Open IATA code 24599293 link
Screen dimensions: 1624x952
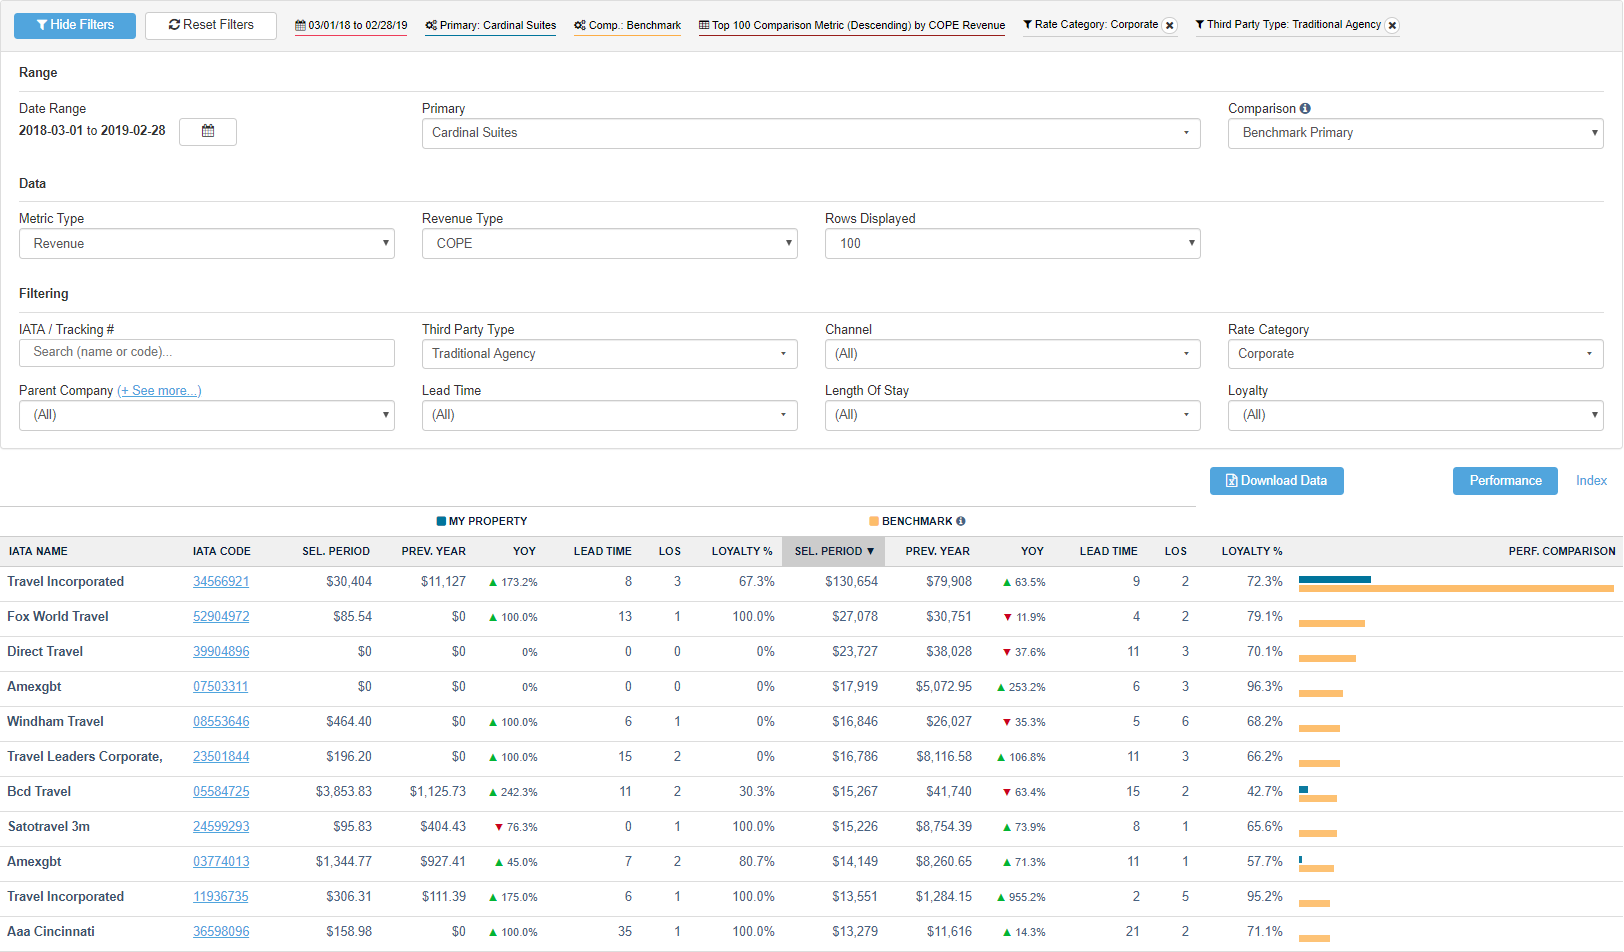221,827
